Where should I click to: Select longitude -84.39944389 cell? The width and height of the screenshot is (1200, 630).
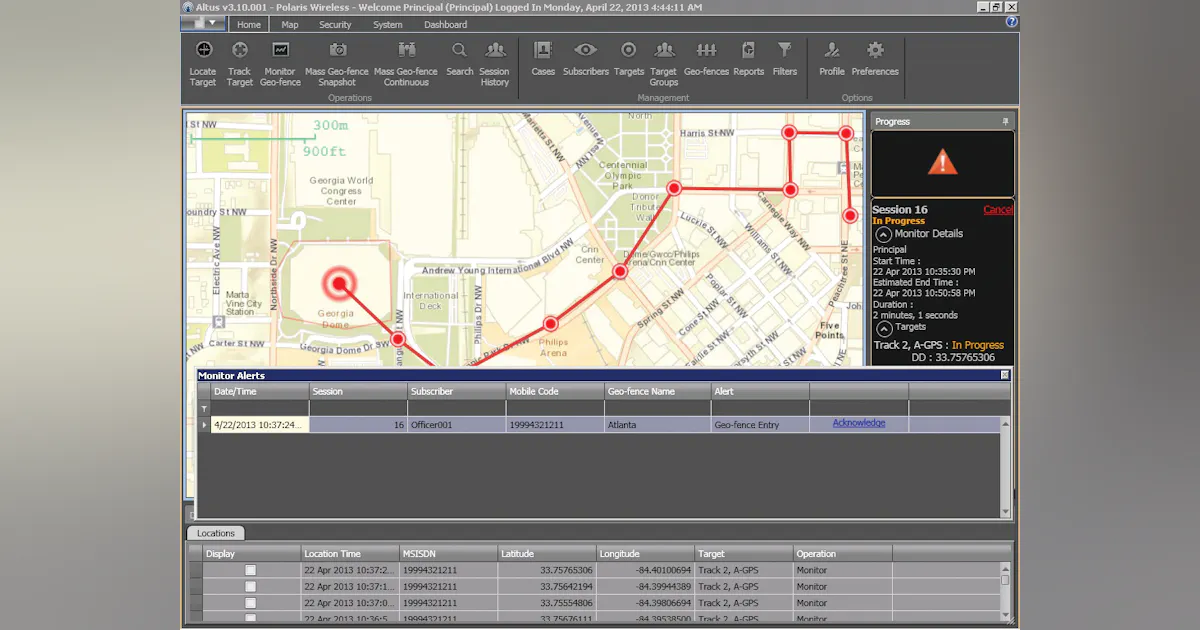[645, 586]
